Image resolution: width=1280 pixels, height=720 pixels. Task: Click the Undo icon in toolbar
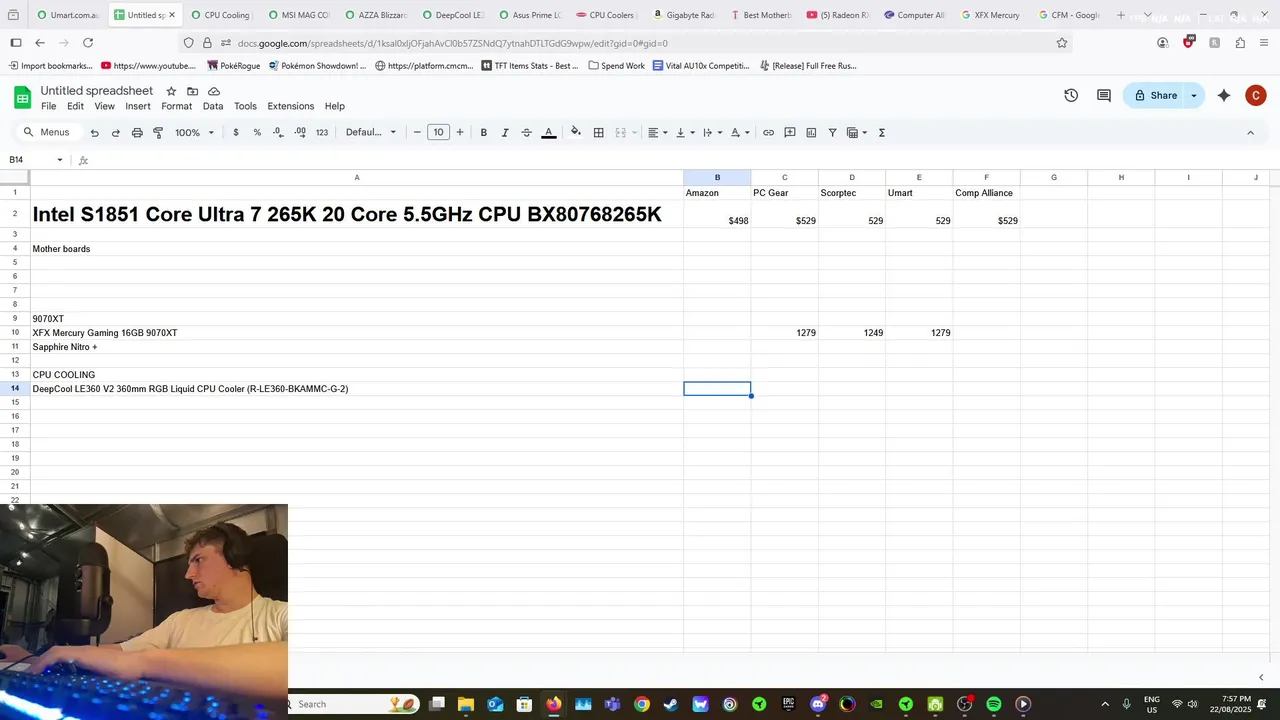(x=94, y=133)
